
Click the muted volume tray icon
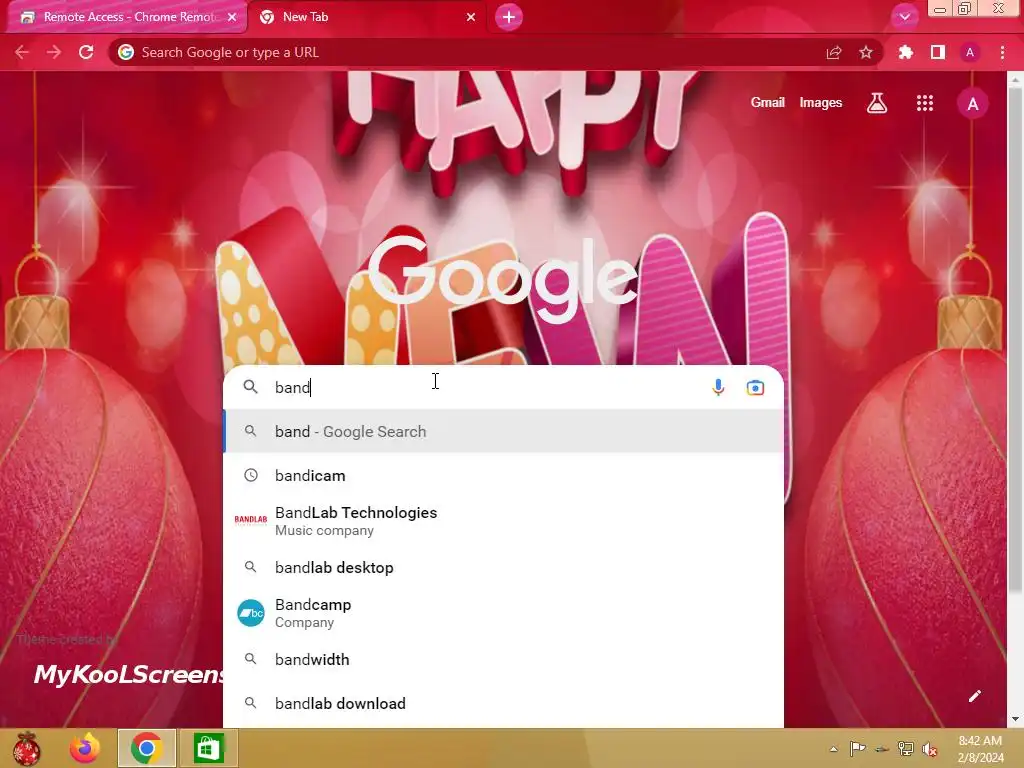click(929, 749)
